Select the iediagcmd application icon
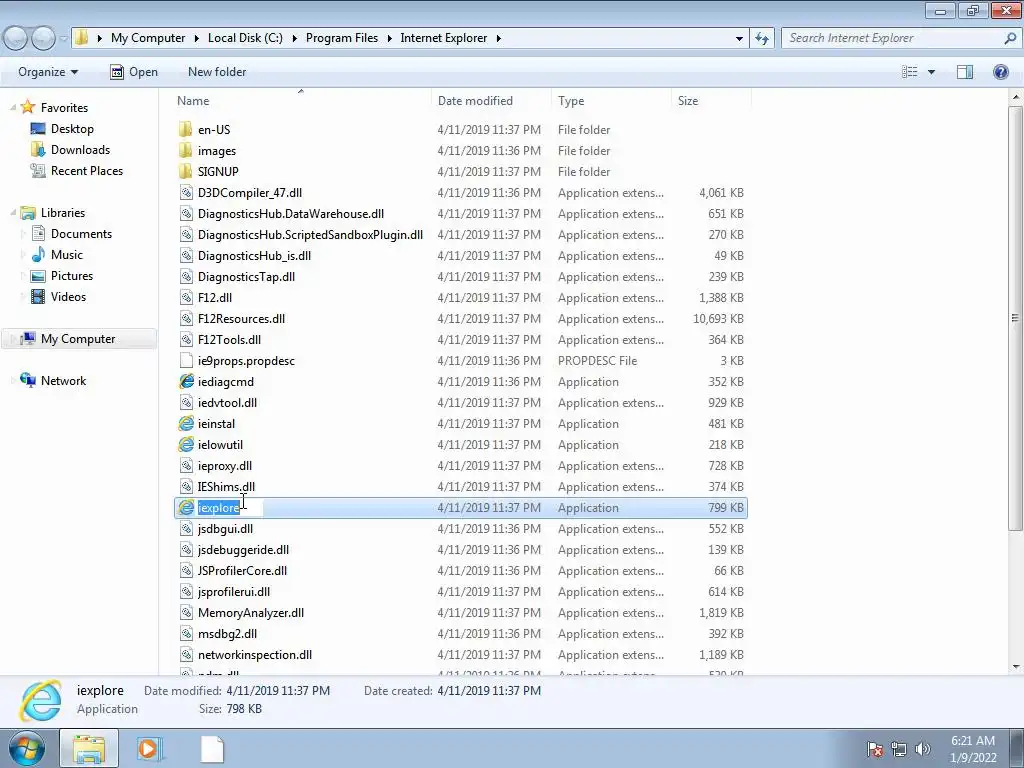The image size is (1024, 768). [186, 381]
